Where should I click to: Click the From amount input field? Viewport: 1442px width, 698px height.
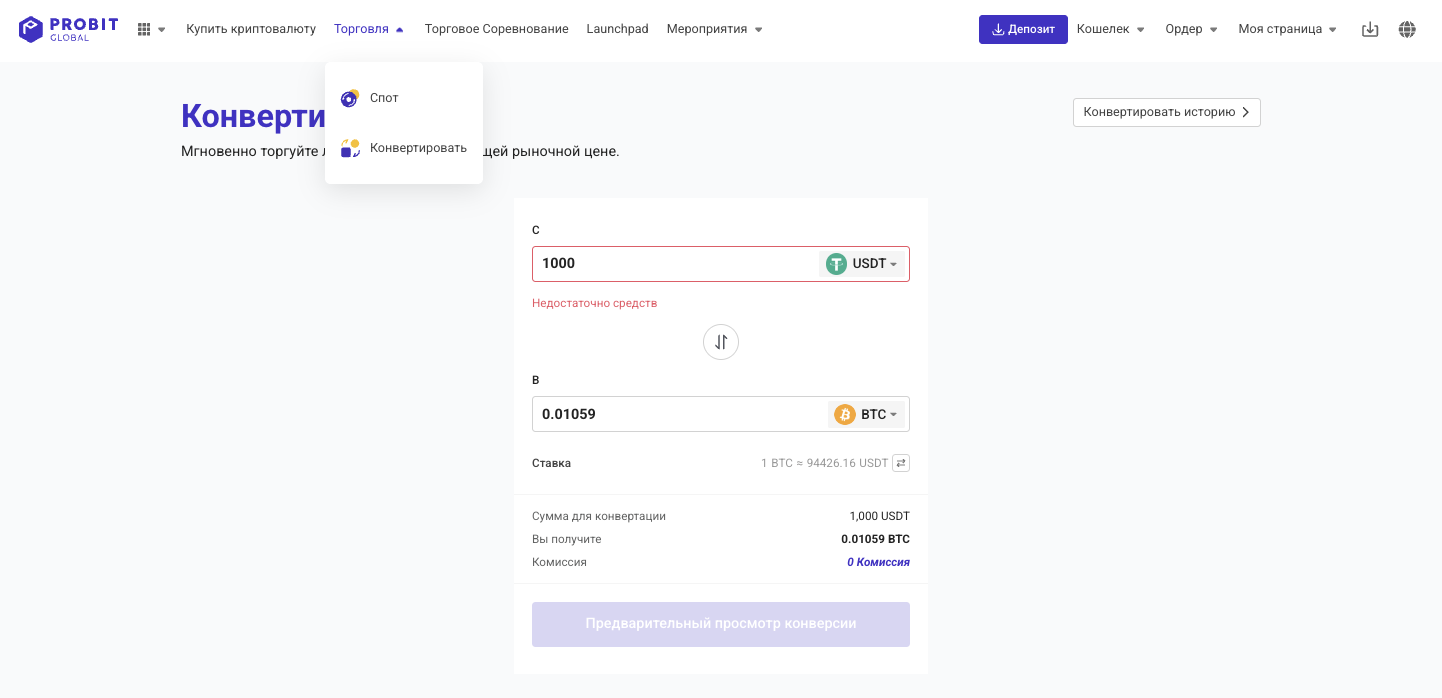tap(676, 264)
